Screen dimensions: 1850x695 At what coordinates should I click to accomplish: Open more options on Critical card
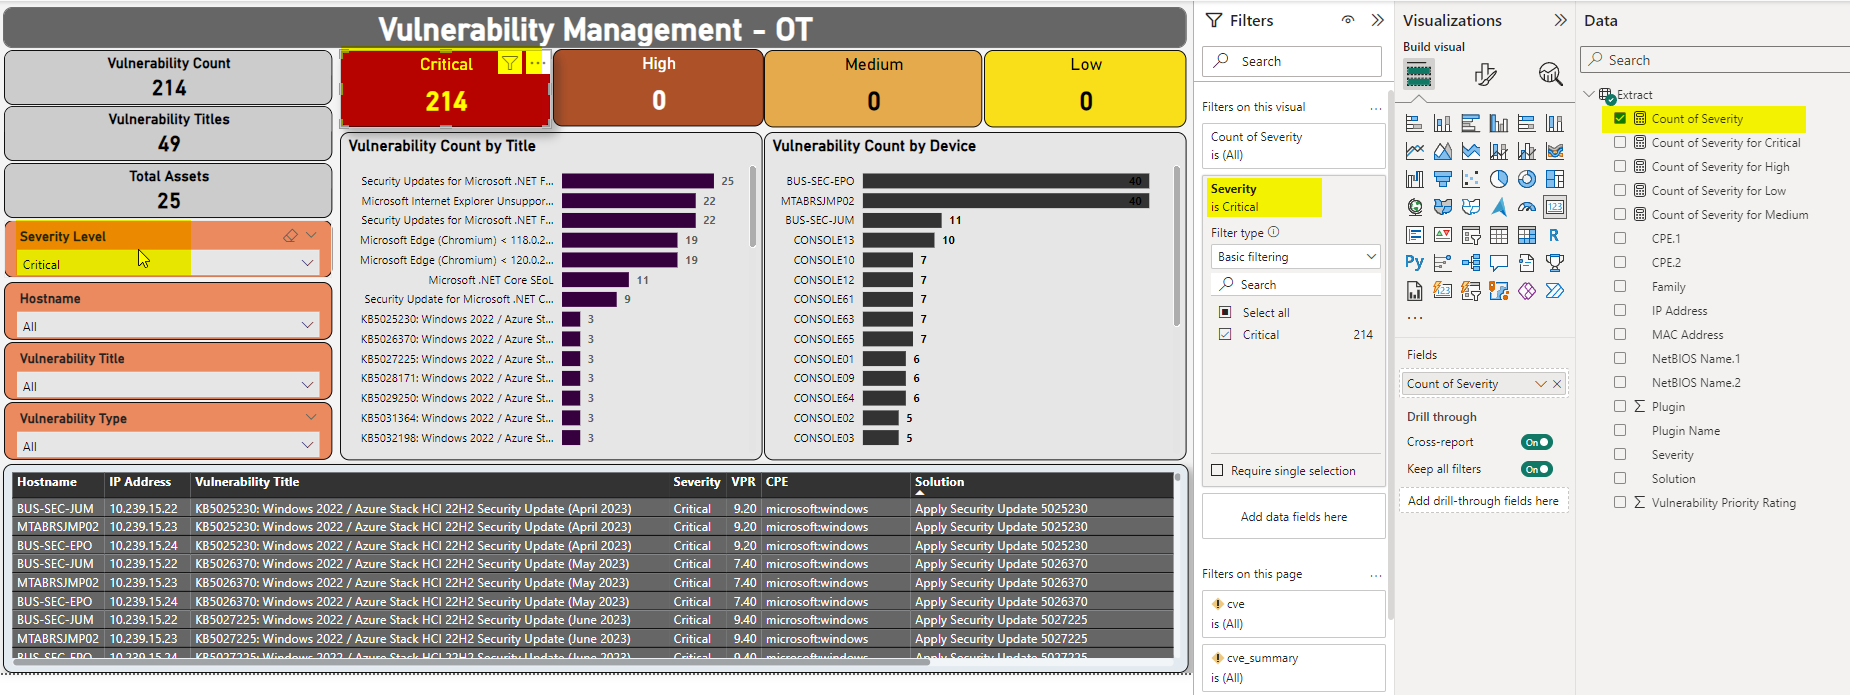coord(536,64)
